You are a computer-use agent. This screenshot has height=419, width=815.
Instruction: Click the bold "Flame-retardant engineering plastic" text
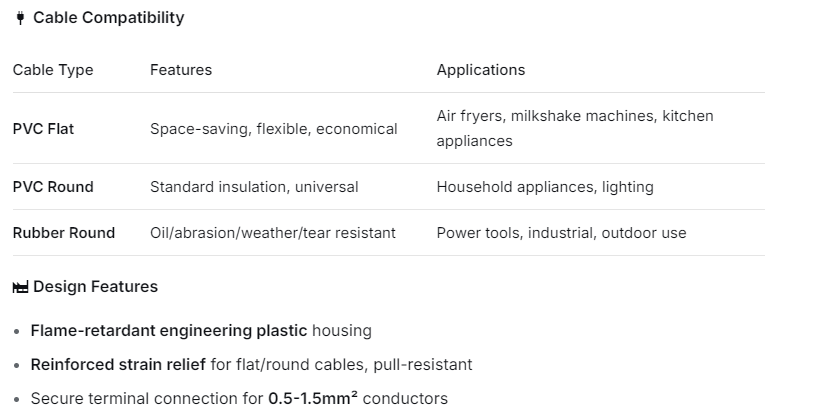click(169, 331)
